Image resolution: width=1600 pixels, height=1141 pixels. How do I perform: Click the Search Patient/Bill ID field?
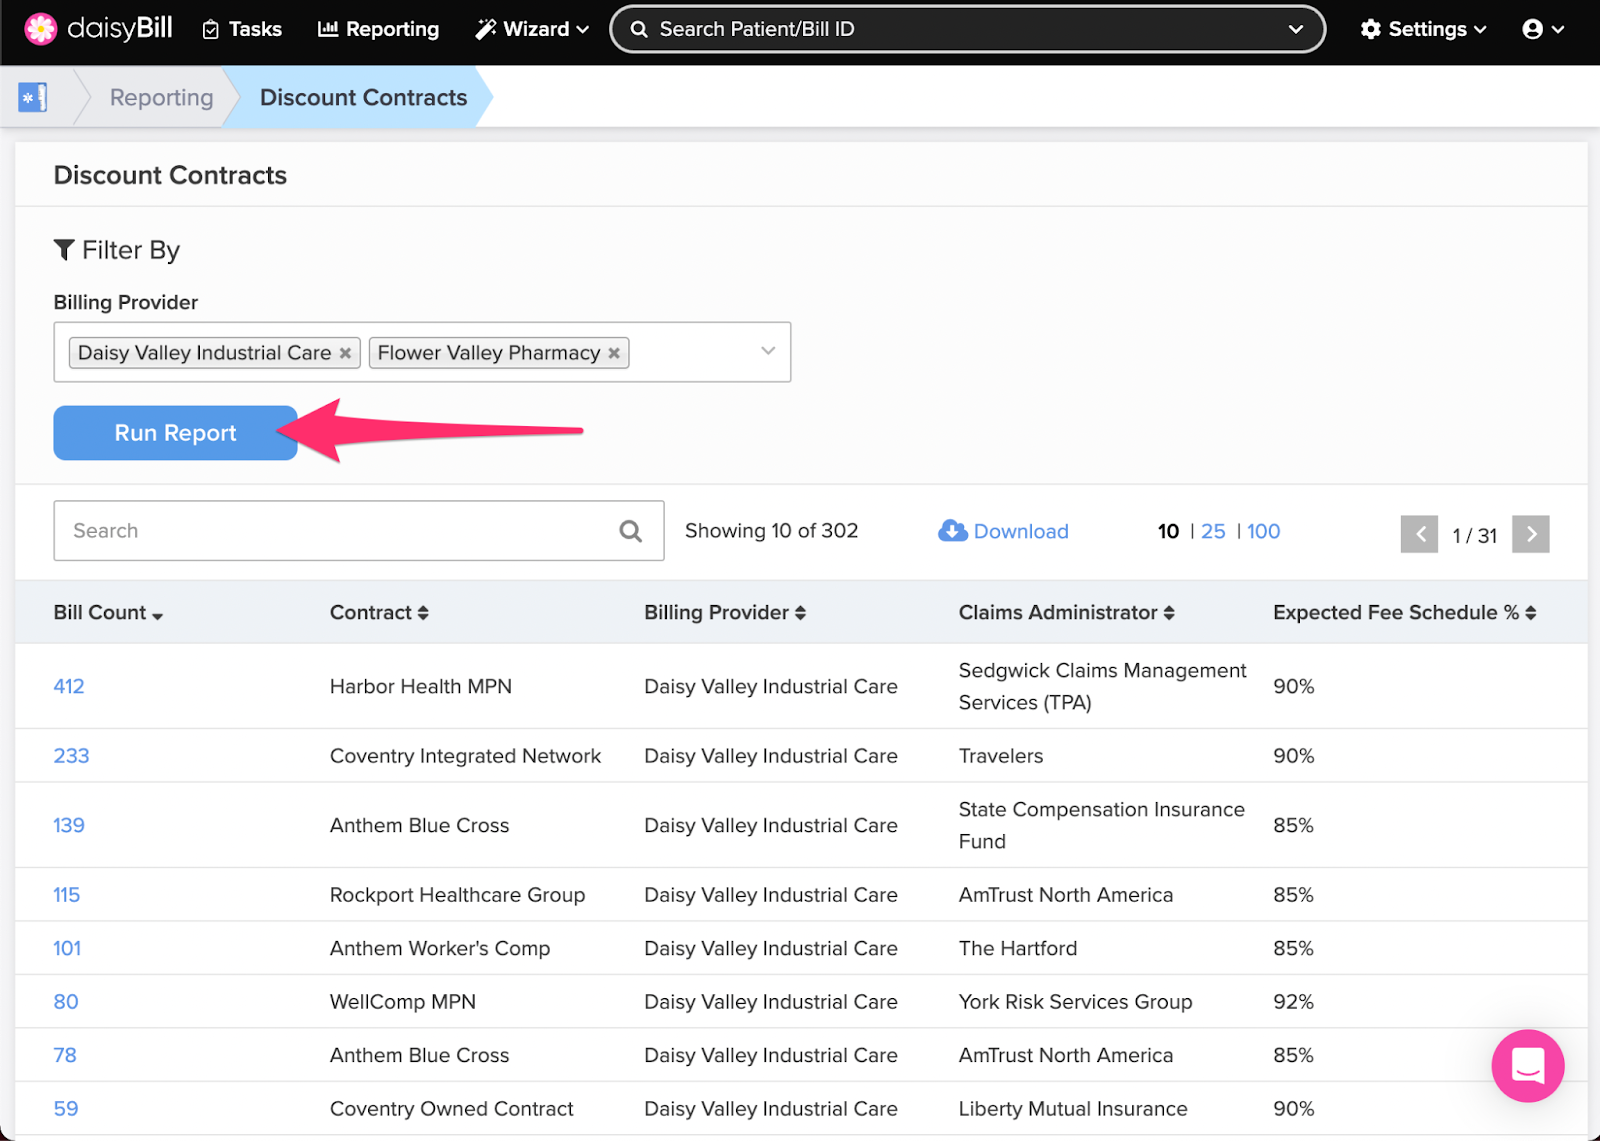point(967,29)
